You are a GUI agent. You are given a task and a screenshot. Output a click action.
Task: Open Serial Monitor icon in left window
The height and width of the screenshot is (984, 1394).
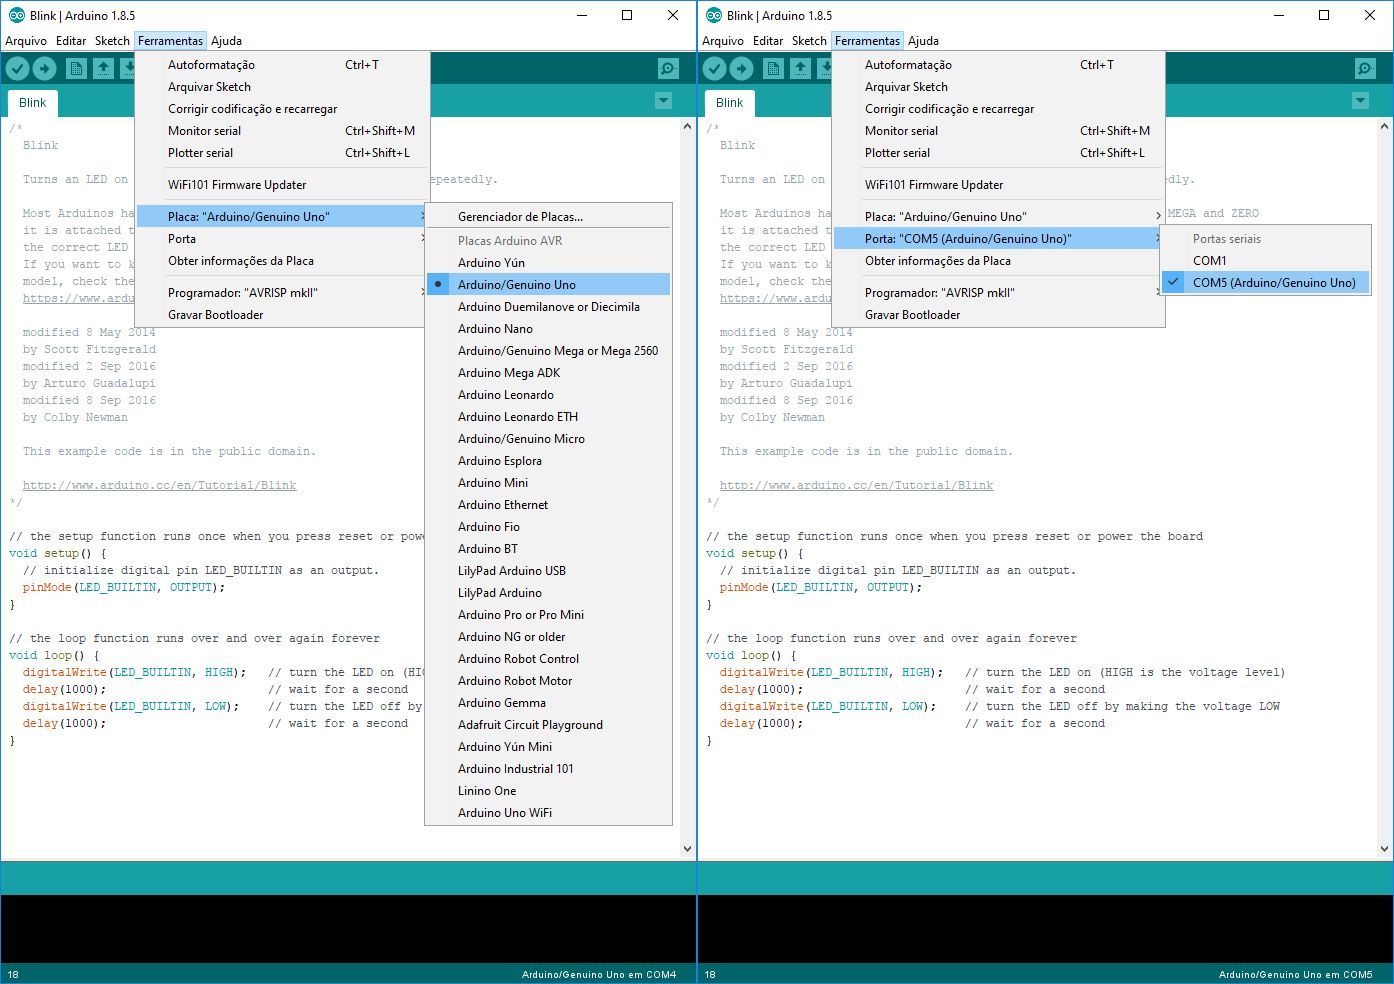coord(668,68)
